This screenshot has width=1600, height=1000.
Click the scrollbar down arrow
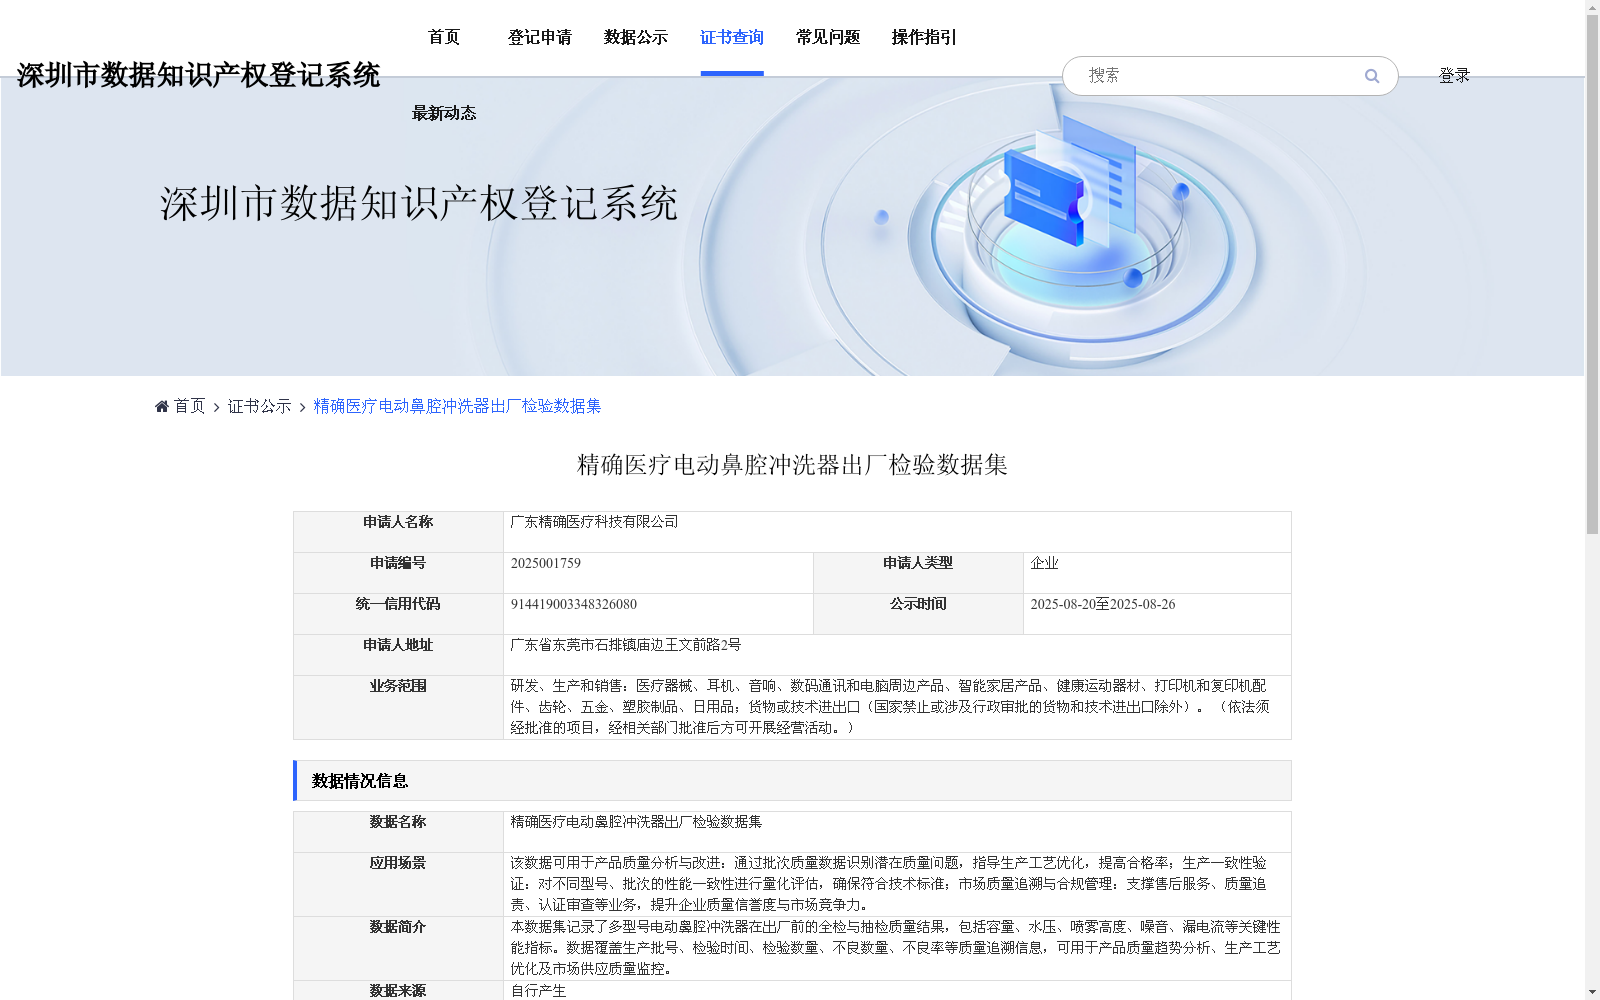coord(1592,992)
